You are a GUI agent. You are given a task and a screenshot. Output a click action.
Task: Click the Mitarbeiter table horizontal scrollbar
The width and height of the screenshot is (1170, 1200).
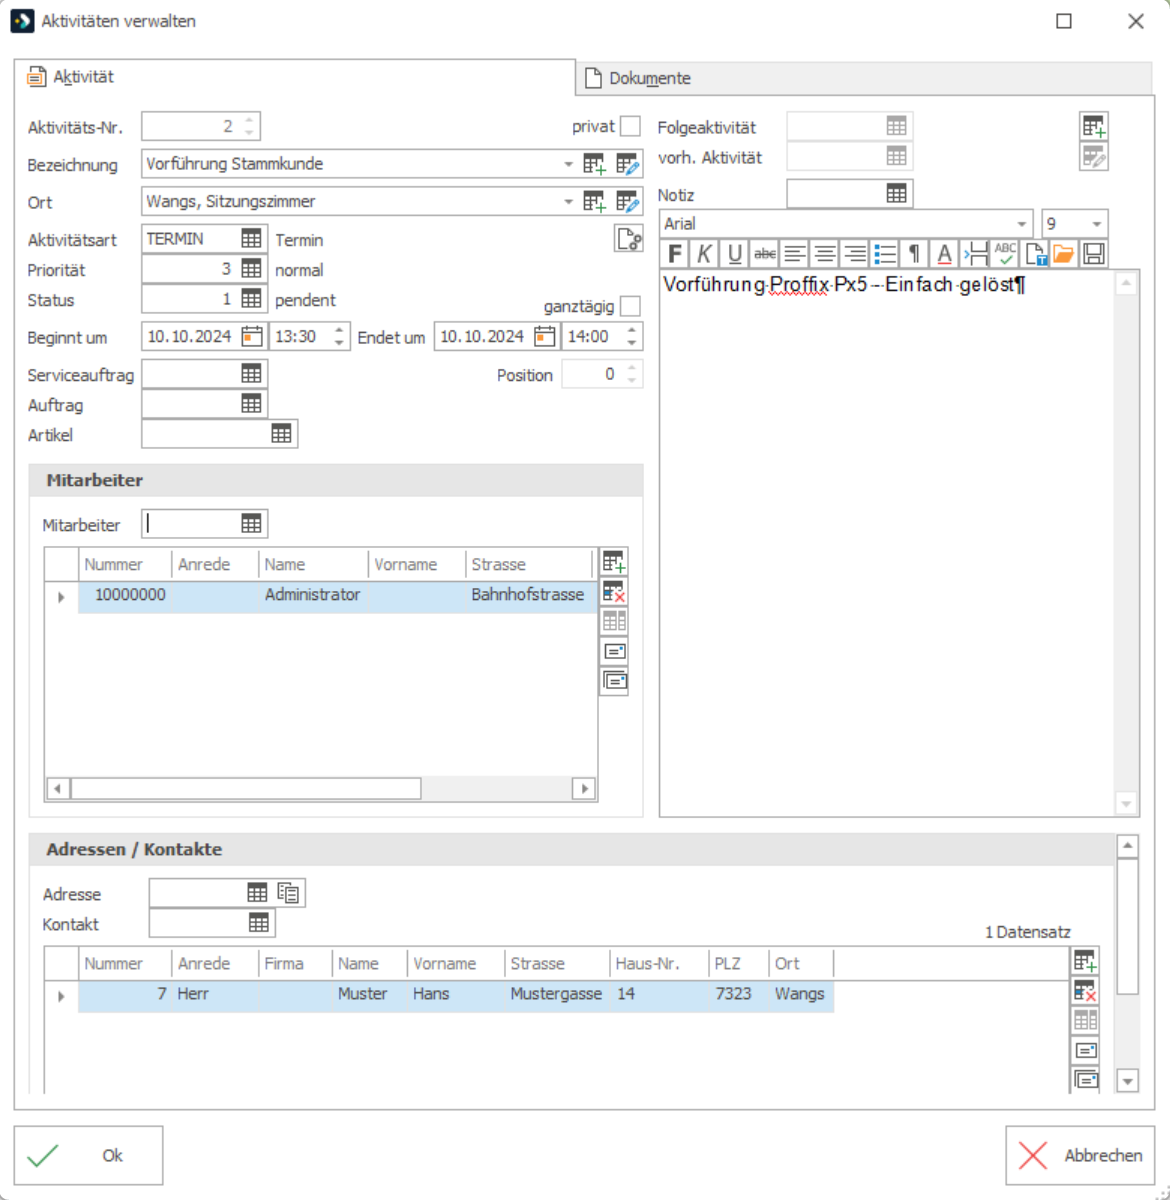pyautogui.click(x=246, y=789)
